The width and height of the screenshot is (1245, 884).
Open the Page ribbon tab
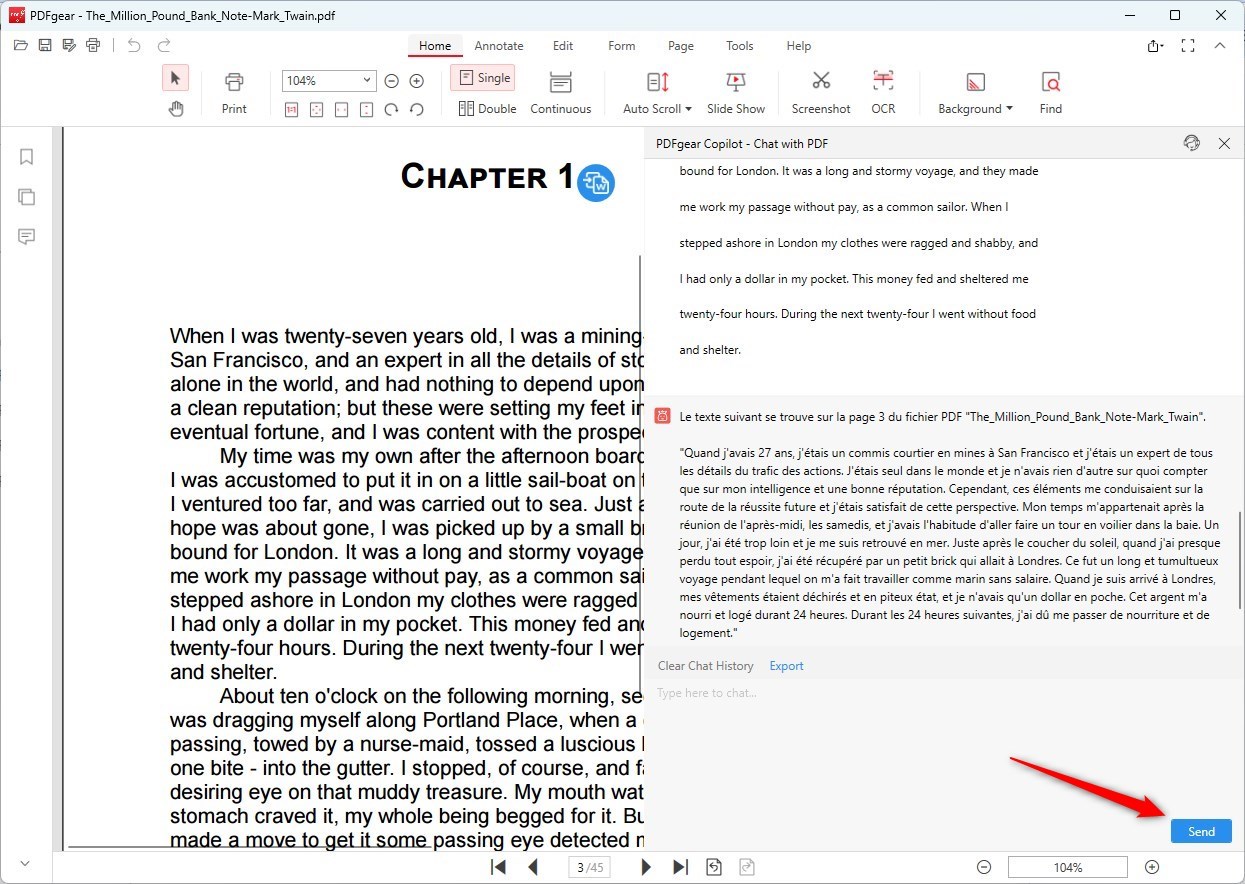680,45
